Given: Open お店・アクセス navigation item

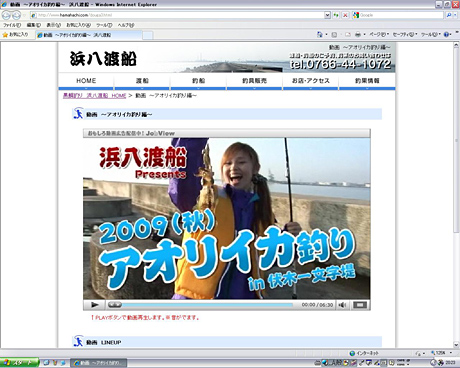Looking at the screenshot, I should [310, 81].
